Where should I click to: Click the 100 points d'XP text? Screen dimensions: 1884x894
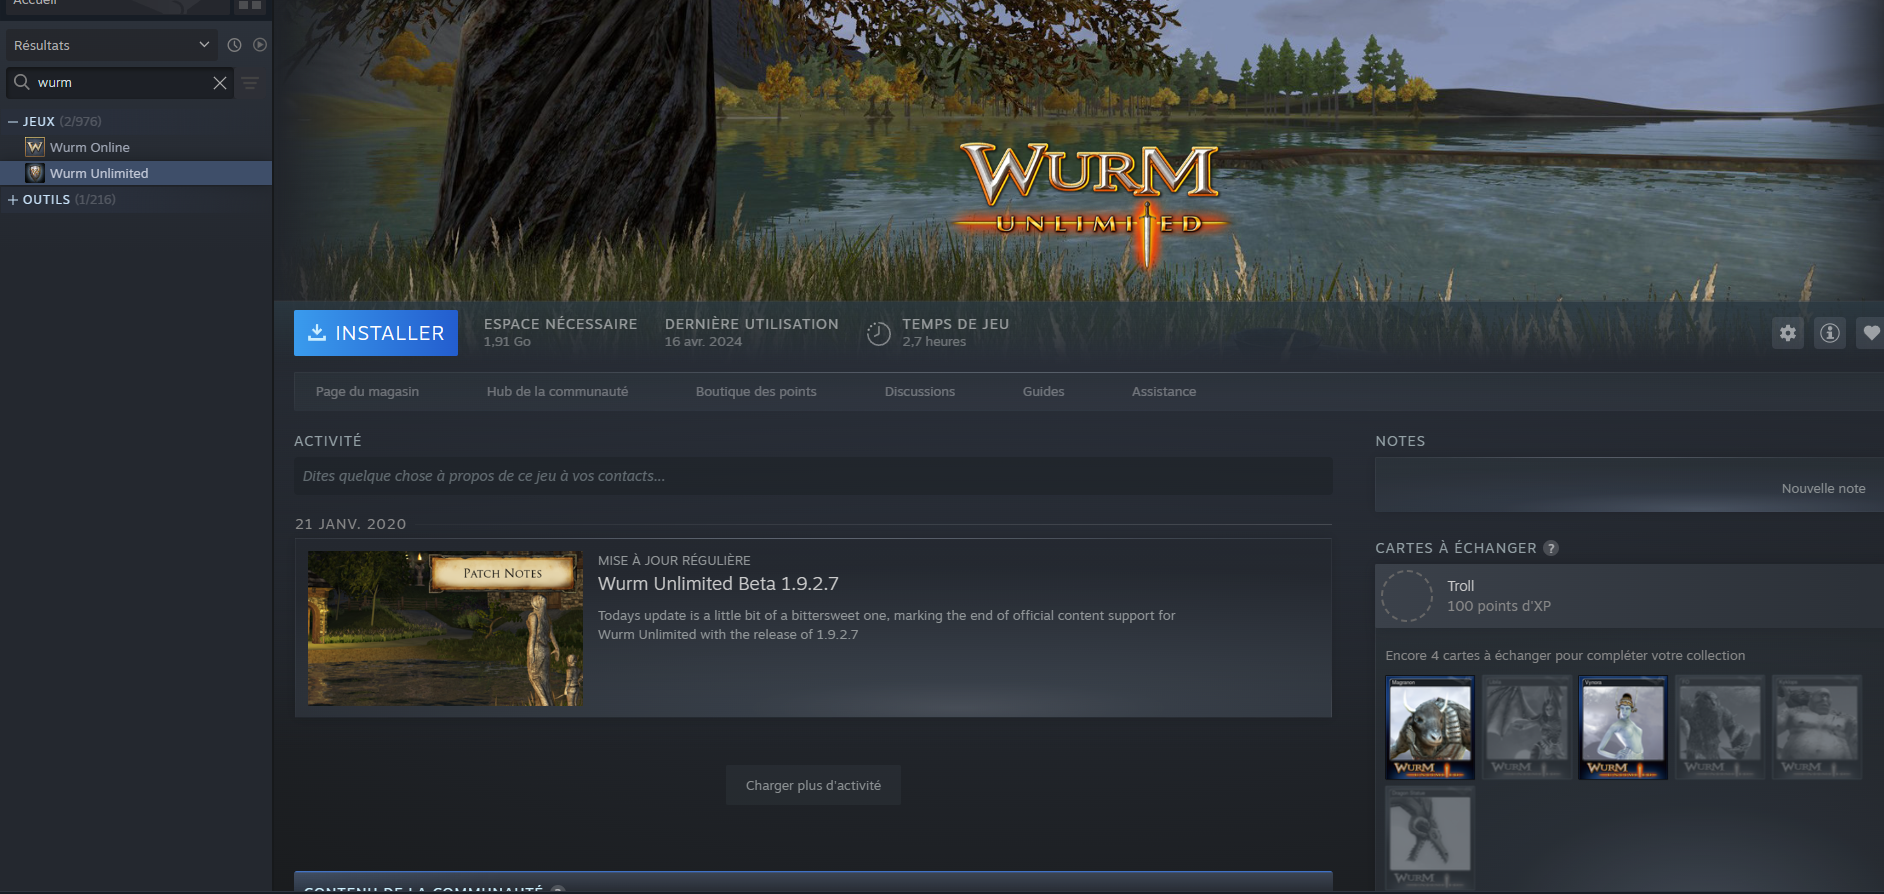[x=1499, y=606]
